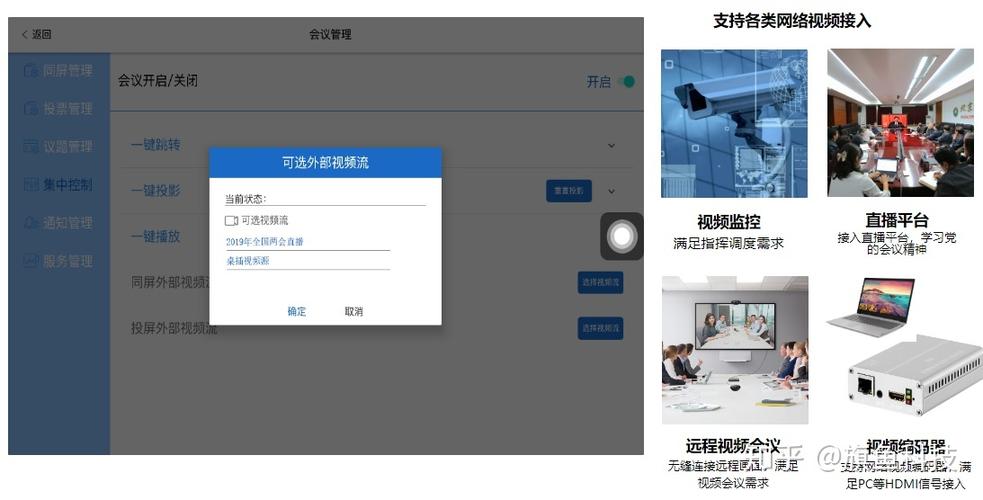Open 通知管理 in the sidebar

click(x=67, y=222)
